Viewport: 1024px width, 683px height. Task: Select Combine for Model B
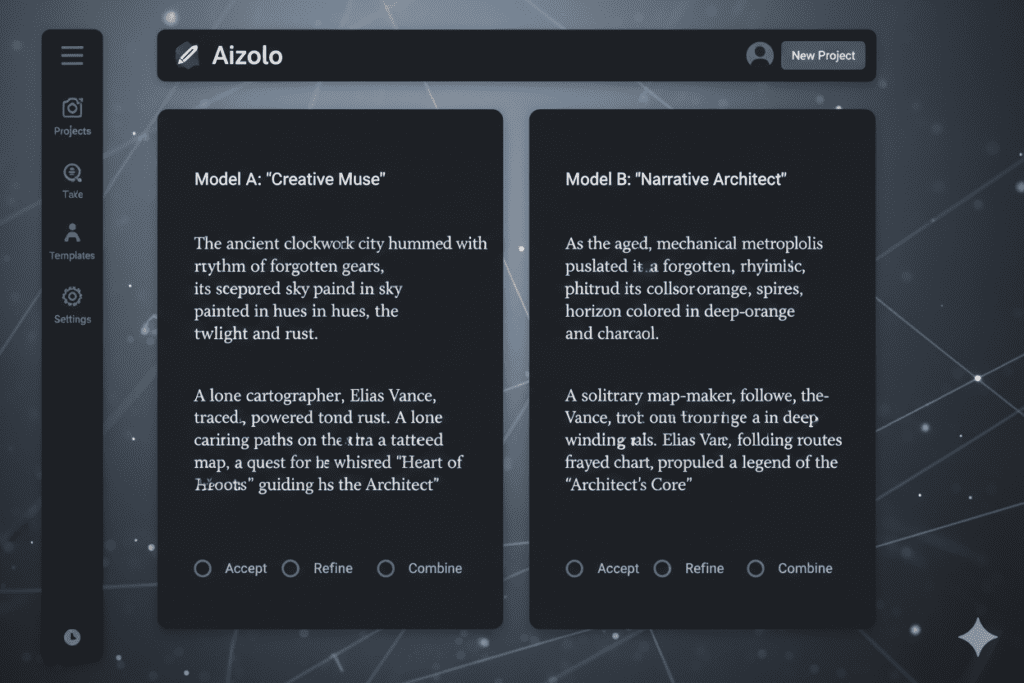[x=756, y=568]
